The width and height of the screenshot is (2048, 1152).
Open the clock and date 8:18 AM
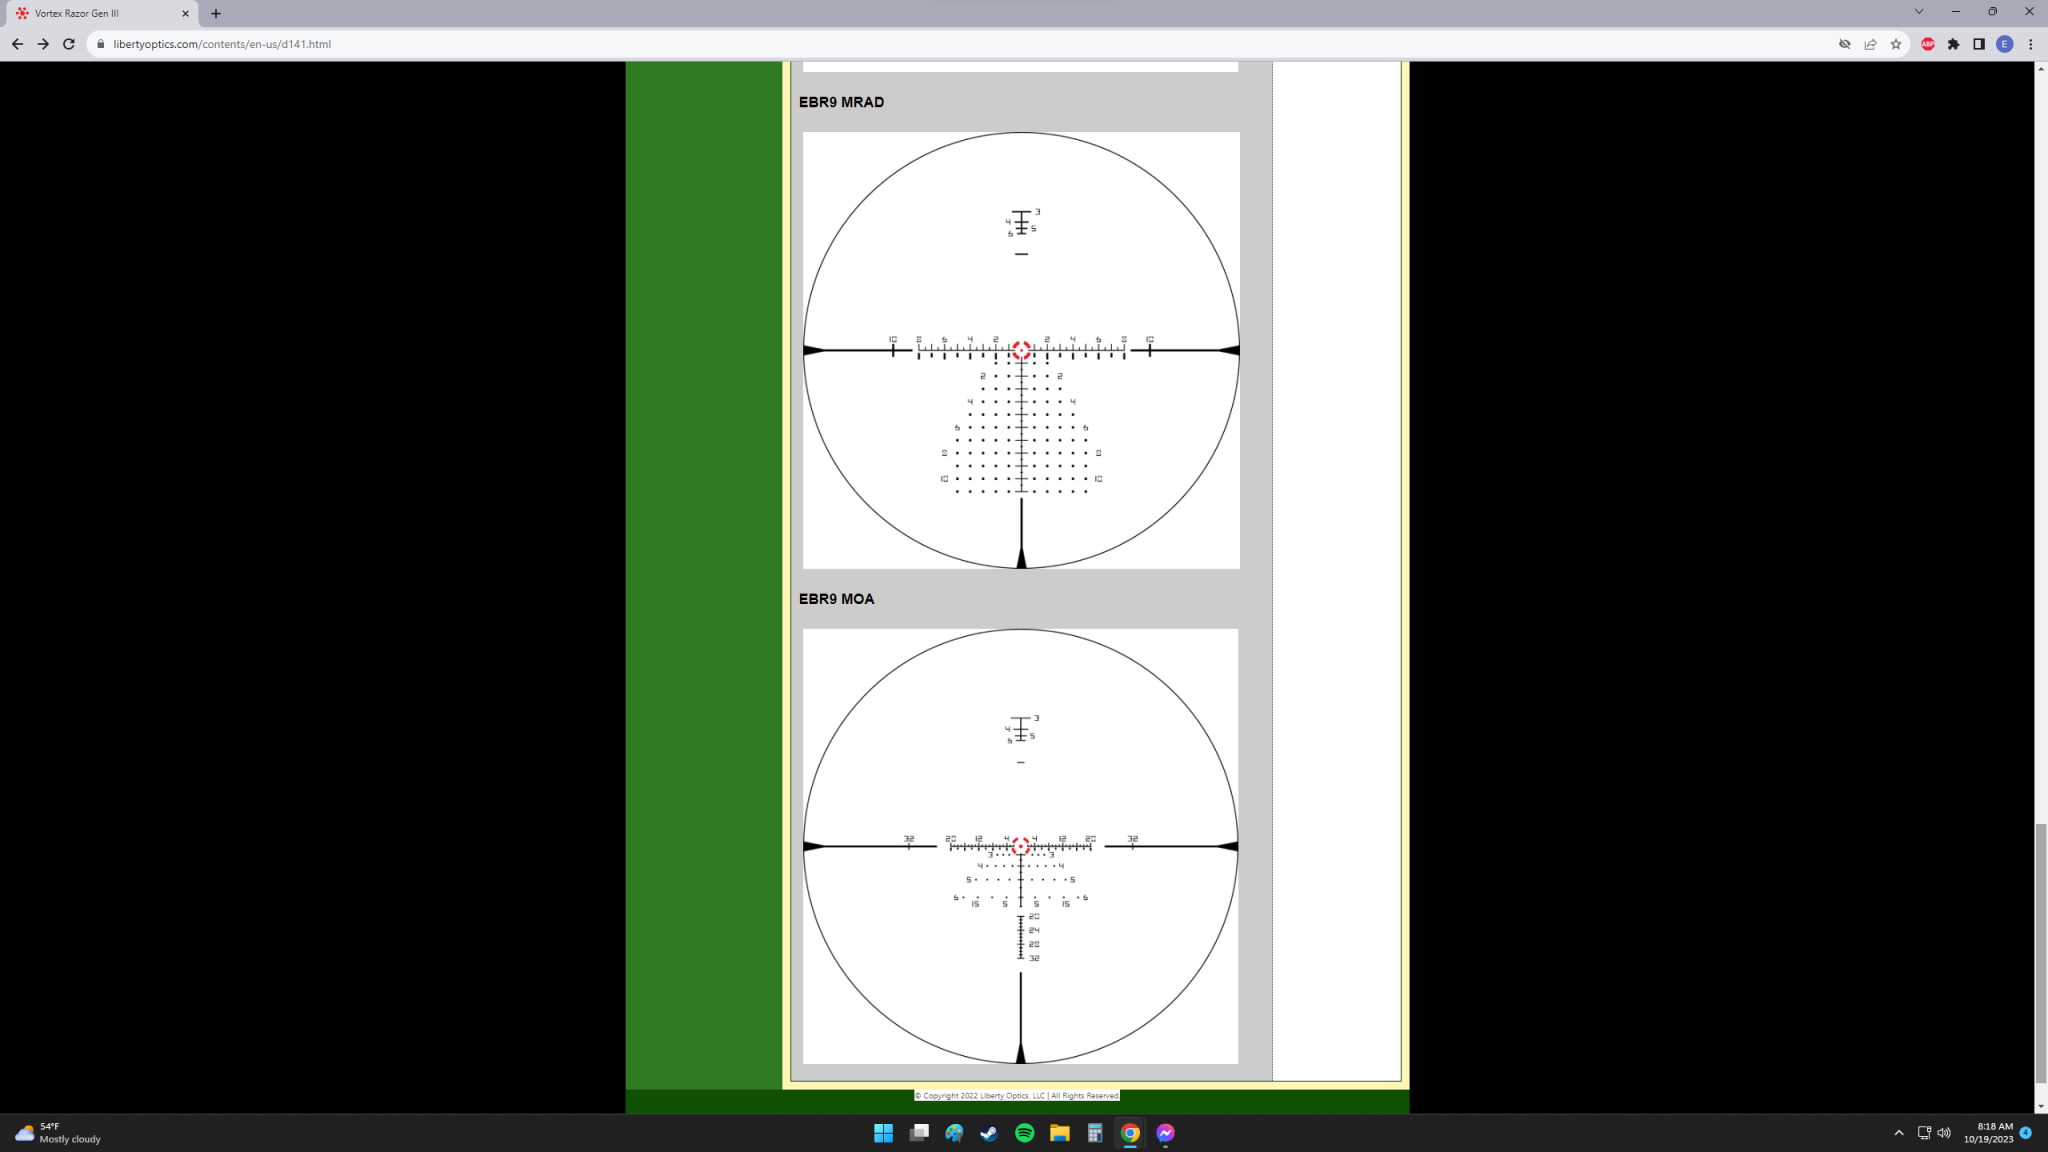pos(1988,1133)
